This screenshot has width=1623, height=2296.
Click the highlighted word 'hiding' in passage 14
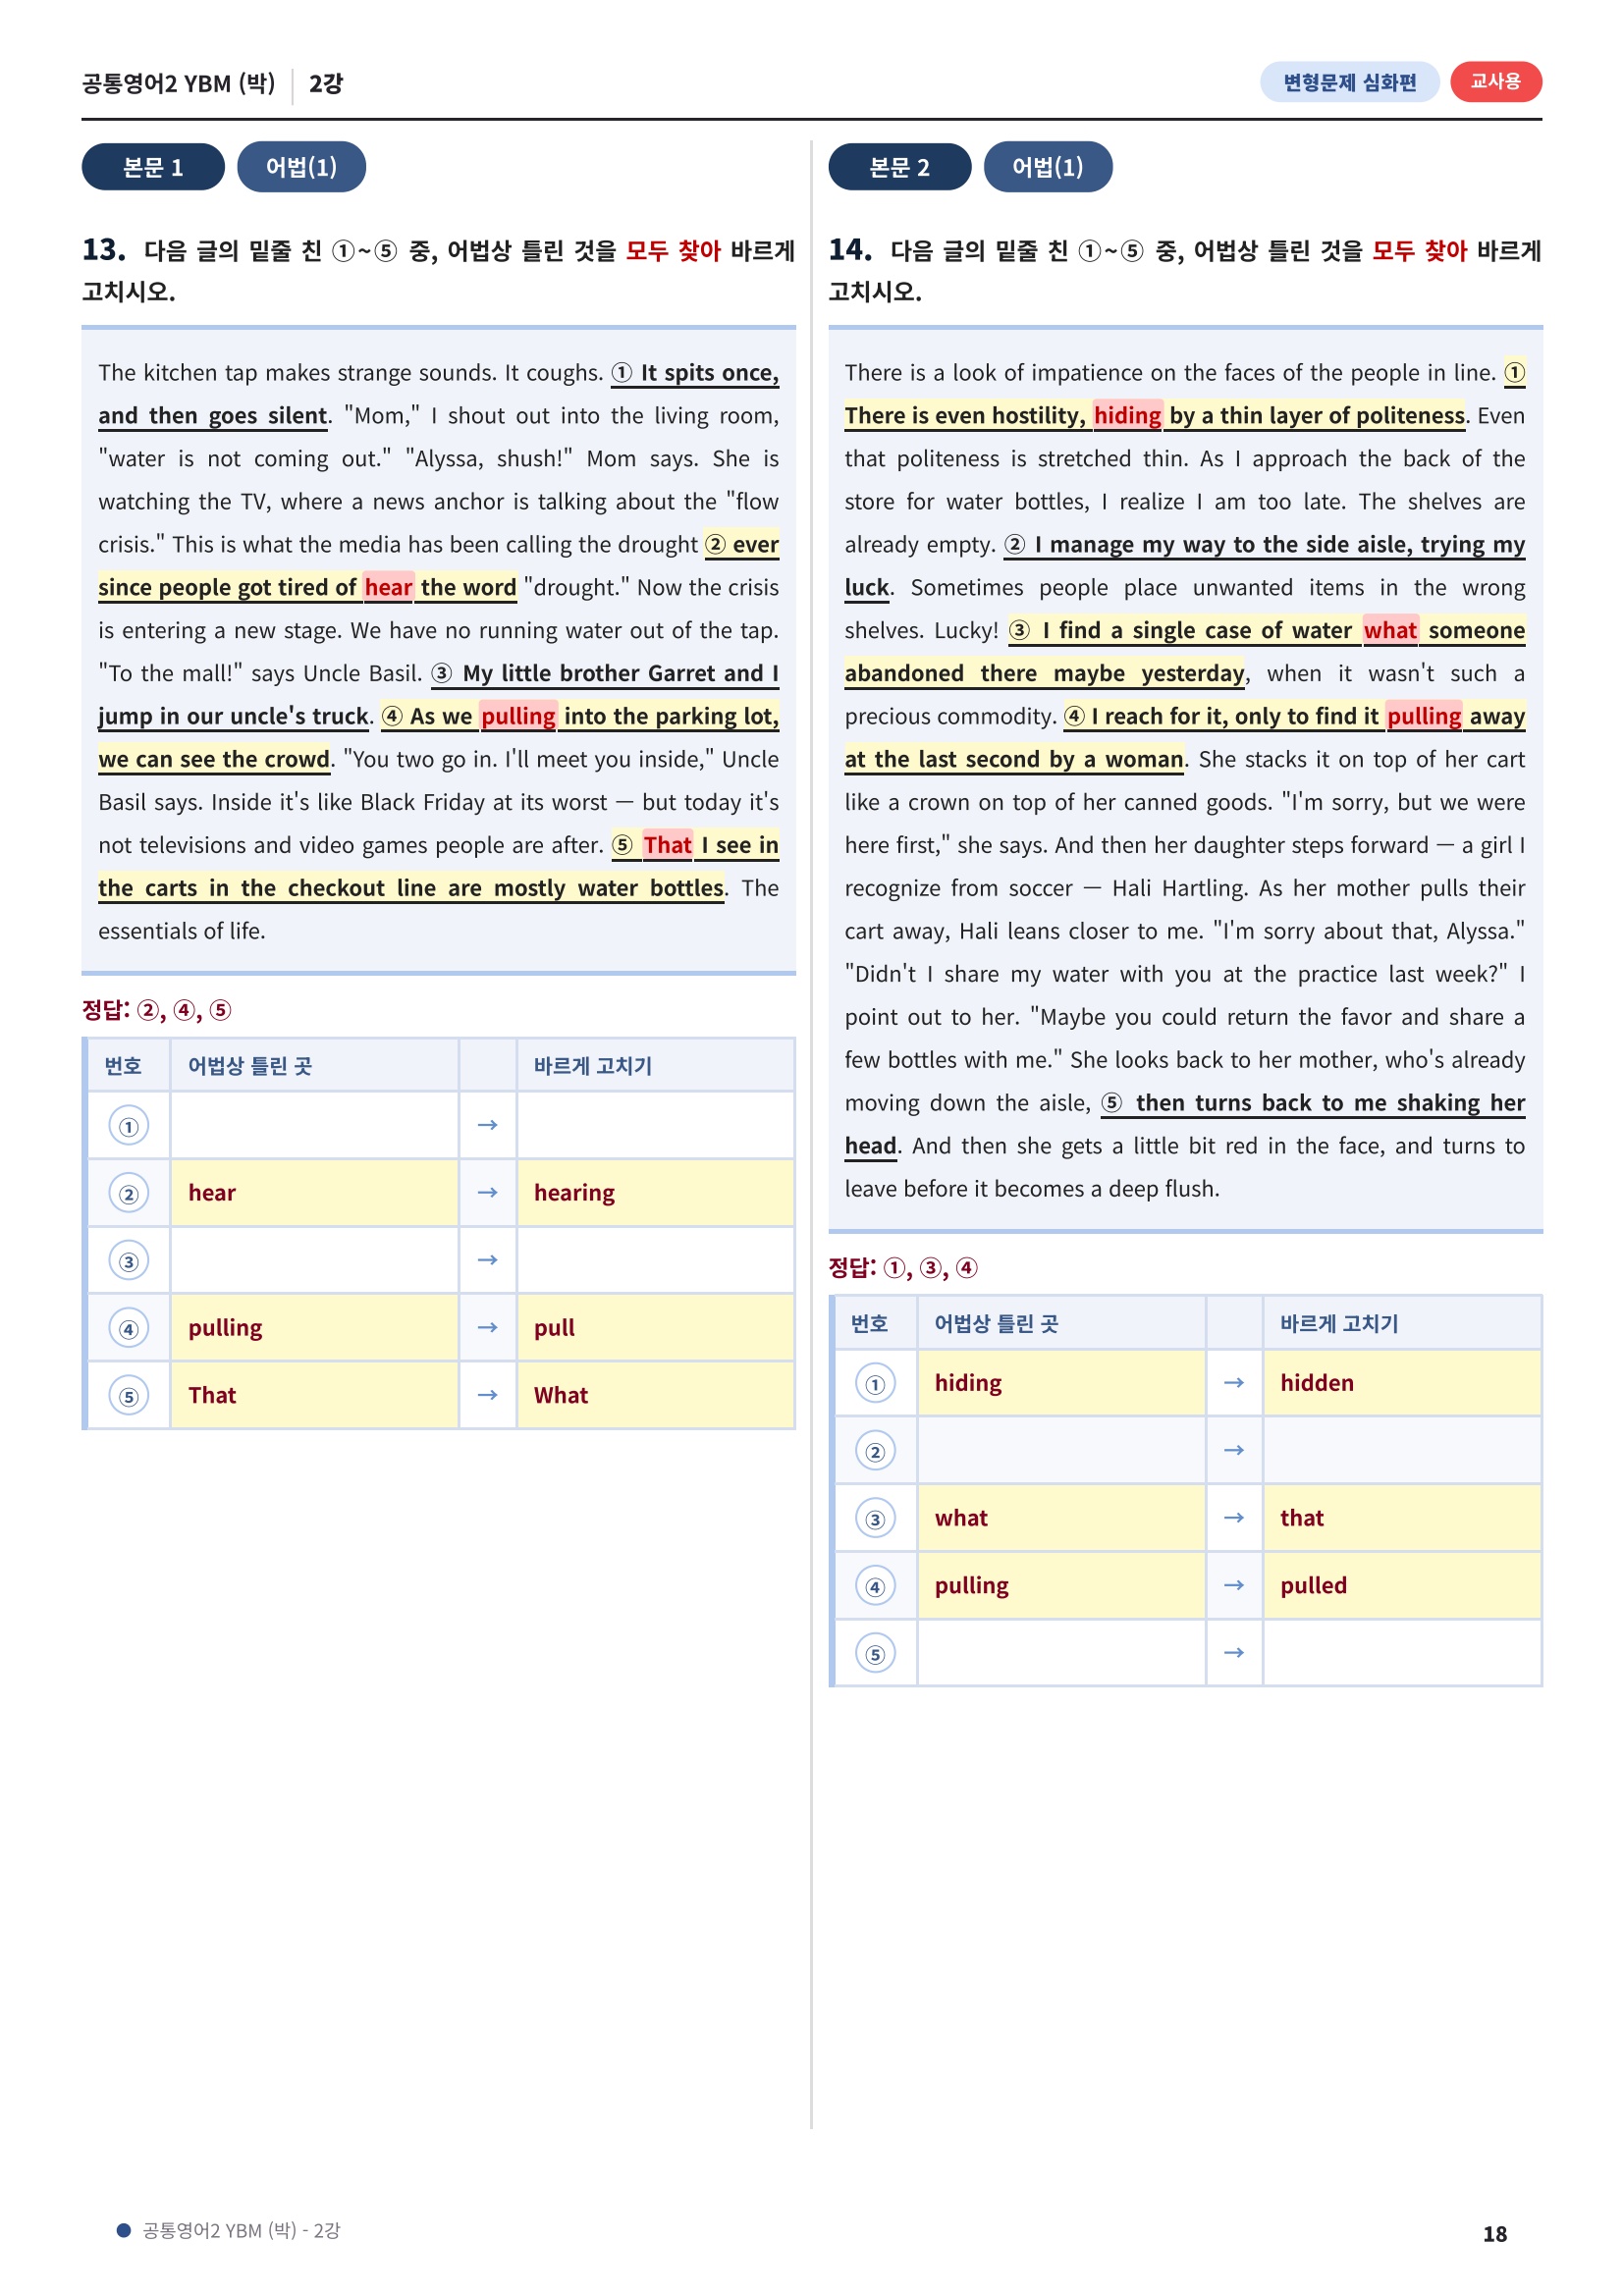pyautogui.click(x=1127, y=416)
